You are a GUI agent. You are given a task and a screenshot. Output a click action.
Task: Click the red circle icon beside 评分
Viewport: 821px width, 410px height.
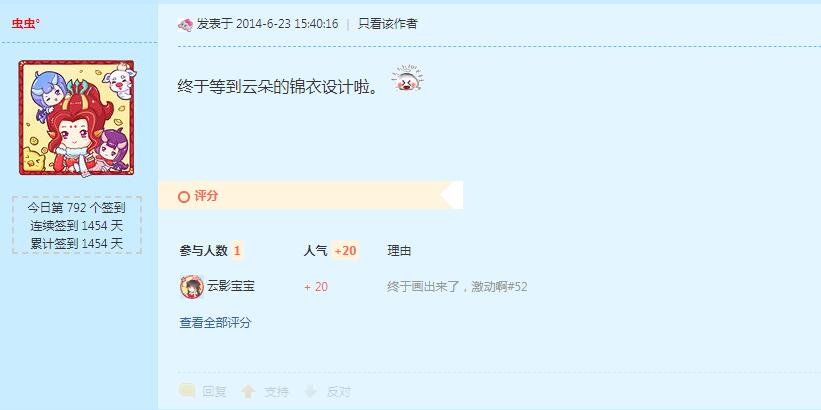click(184, 197)
